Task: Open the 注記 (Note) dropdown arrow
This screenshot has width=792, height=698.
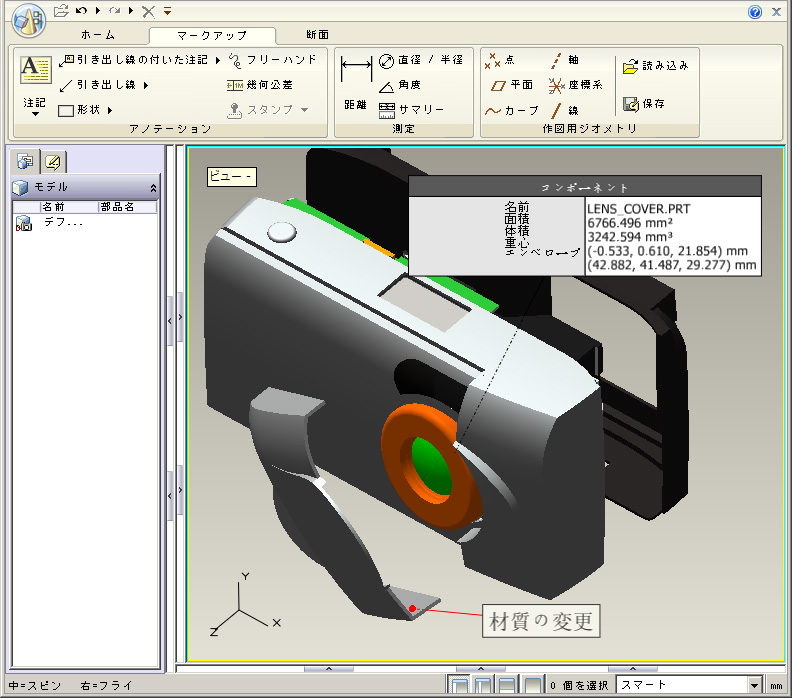Action: point(35,114)
